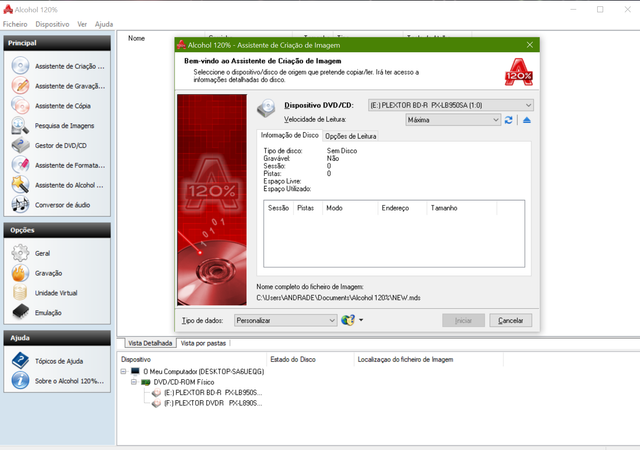Viewport: 640px width, 450px height.
Task: Open Emulação chip icon
Action: click(20, 312)
